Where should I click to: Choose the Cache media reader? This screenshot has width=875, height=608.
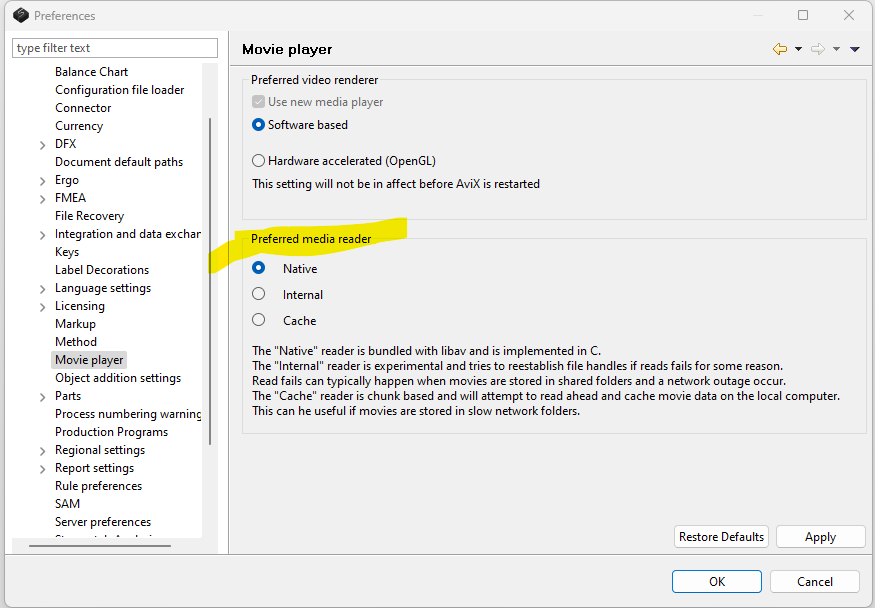click(x=259, y=320)
